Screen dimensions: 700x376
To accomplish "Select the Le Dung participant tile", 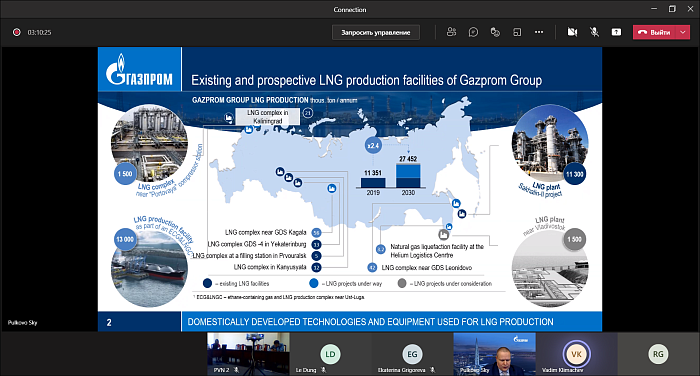I will point(330,353).
